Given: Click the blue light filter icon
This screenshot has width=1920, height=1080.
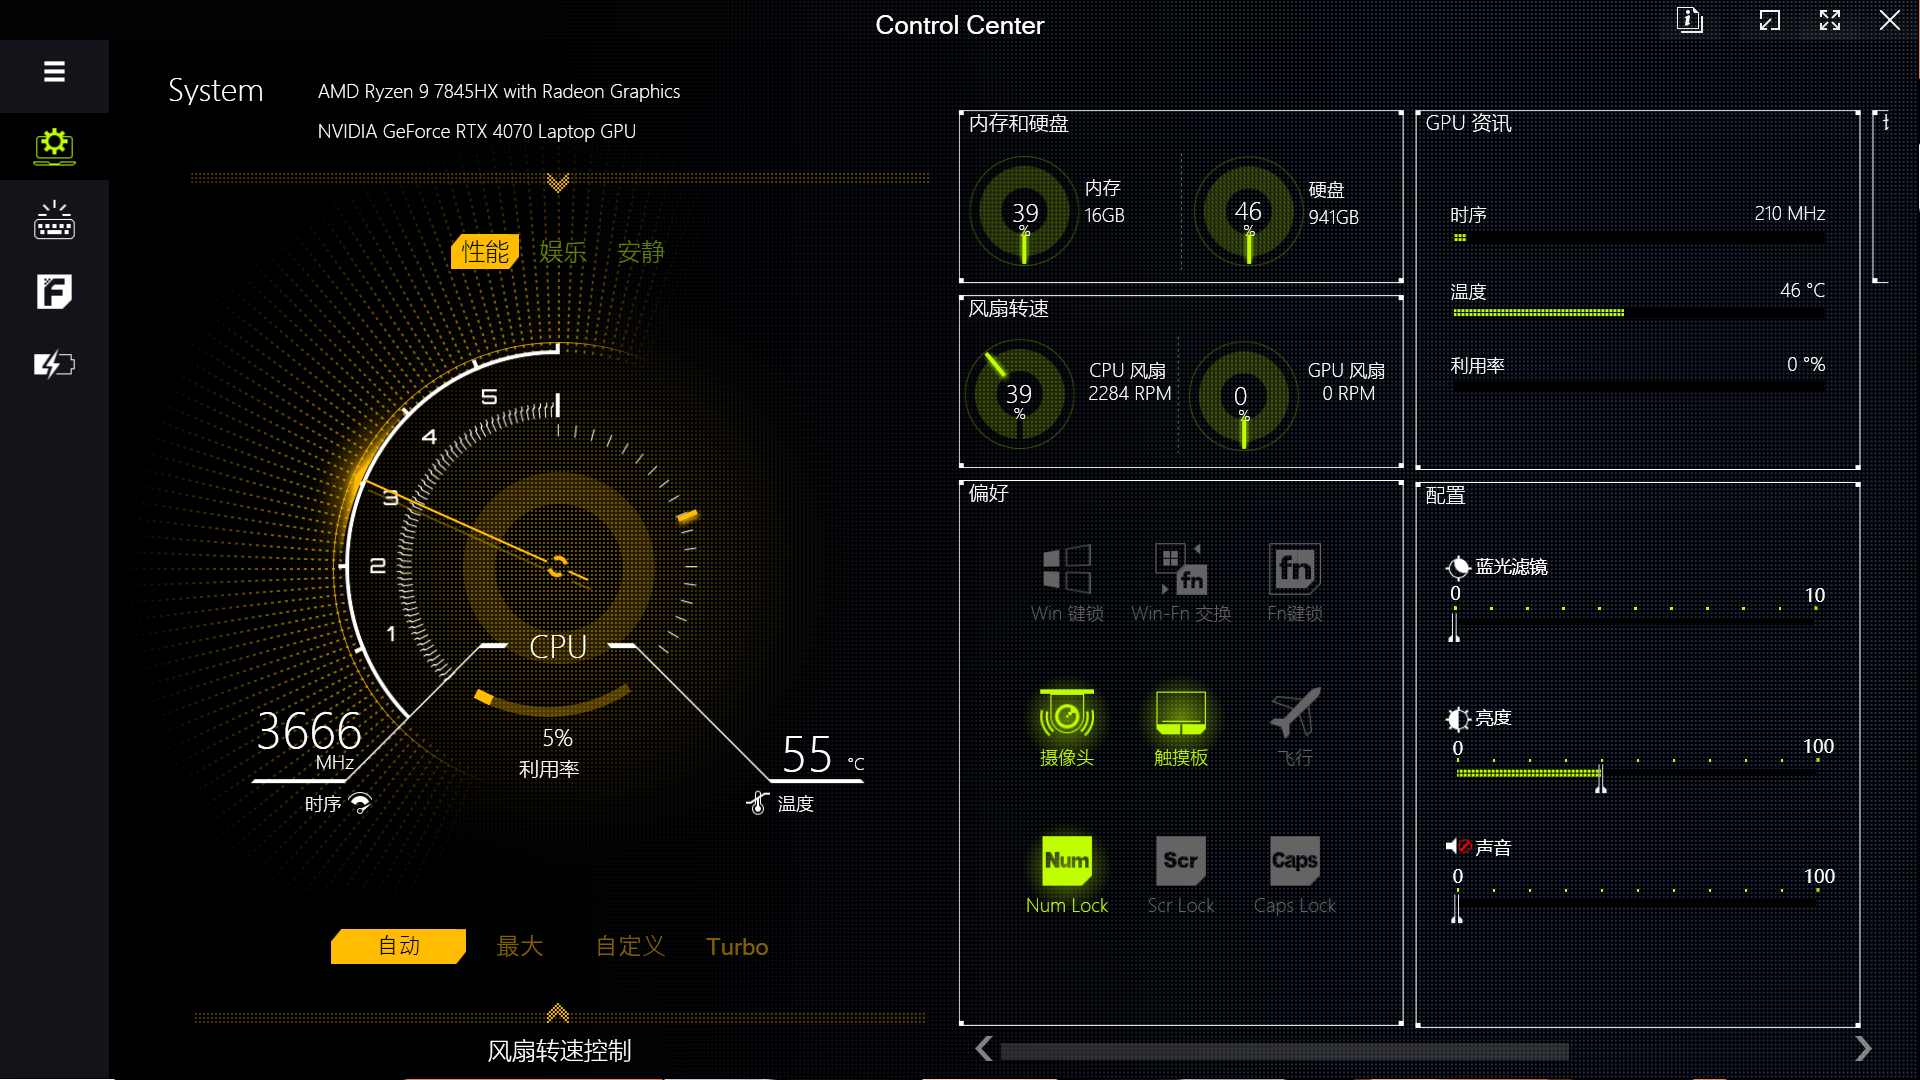Looking at the screenshot, I should pos(1458,567).
